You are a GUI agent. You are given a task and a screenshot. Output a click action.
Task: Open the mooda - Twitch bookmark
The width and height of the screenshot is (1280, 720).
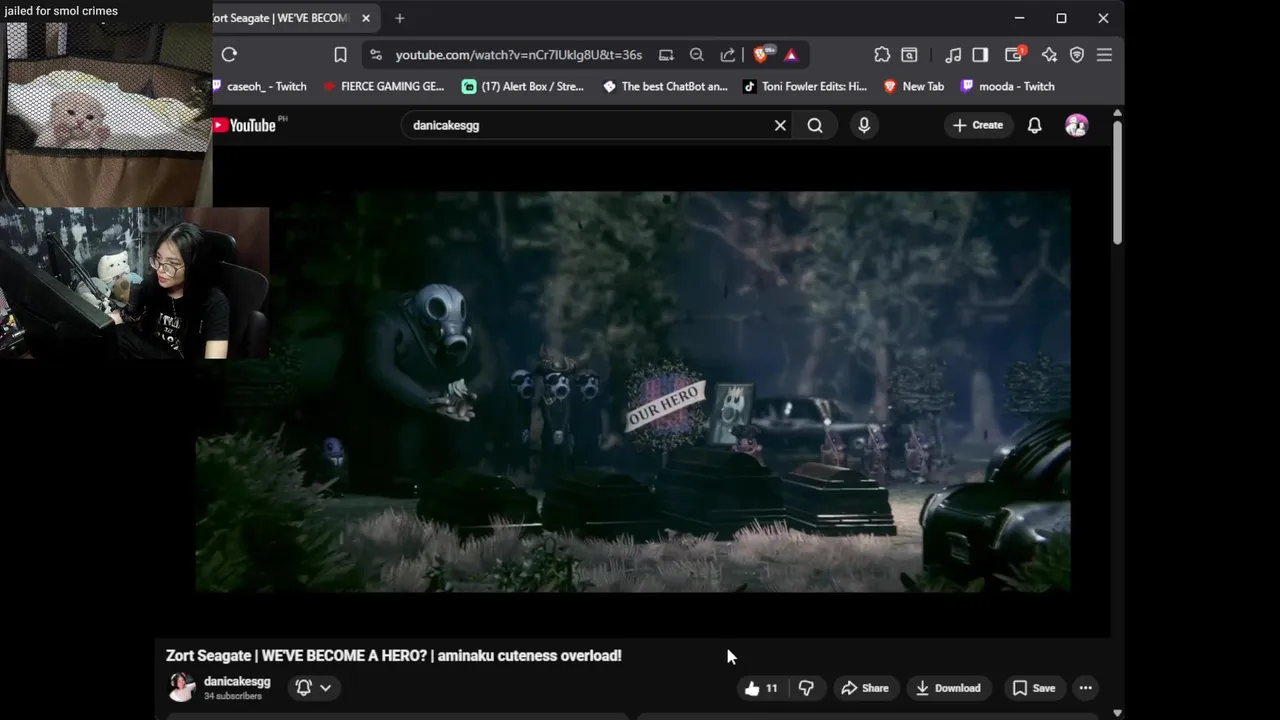tap(1007, 86)
